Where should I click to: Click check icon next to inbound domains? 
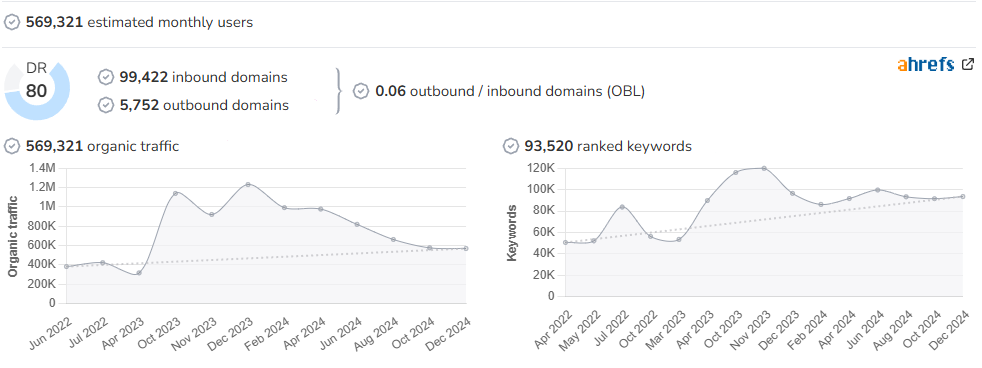106,77
